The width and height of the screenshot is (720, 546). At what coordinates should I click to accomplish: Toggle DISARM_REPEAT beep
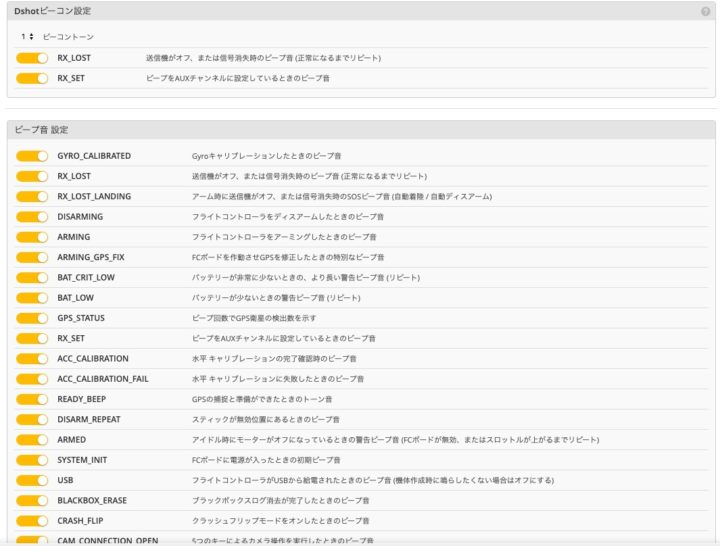click(32, 420)
